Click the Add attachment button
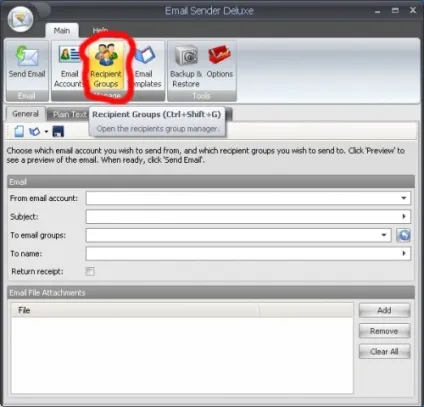The image size is (424, 407). click(x=384, y=310)
